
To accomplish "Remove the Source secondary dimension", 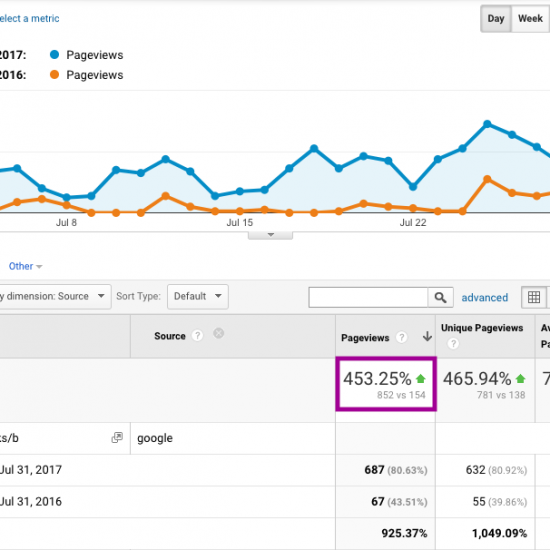I will 219,333.
